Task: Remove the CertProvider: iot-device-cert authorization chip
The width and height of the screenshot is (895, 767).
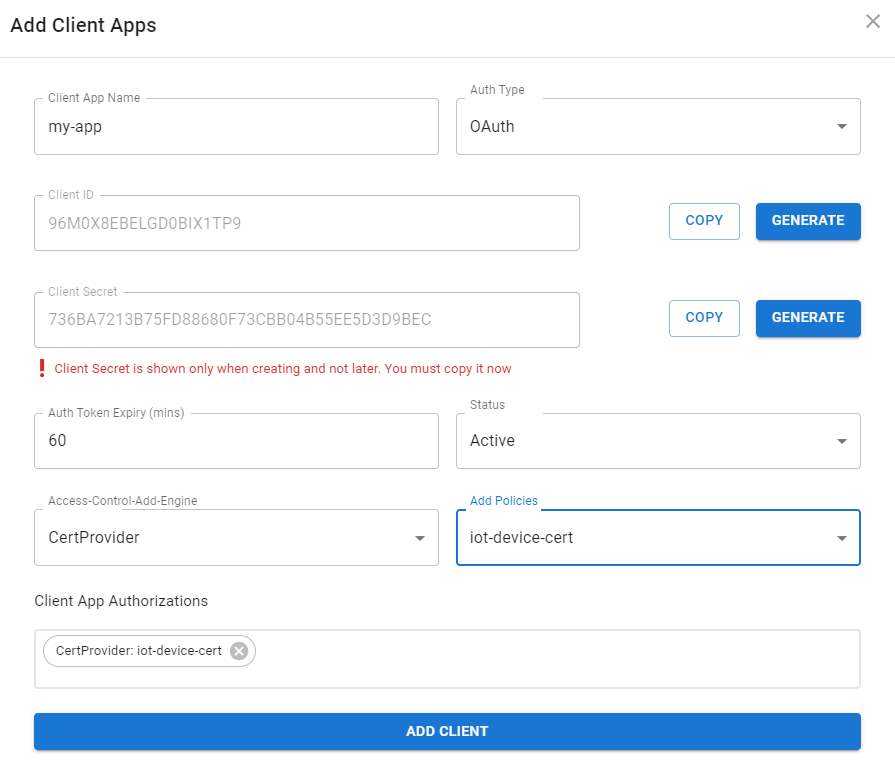Action: (x=239, y=651)
